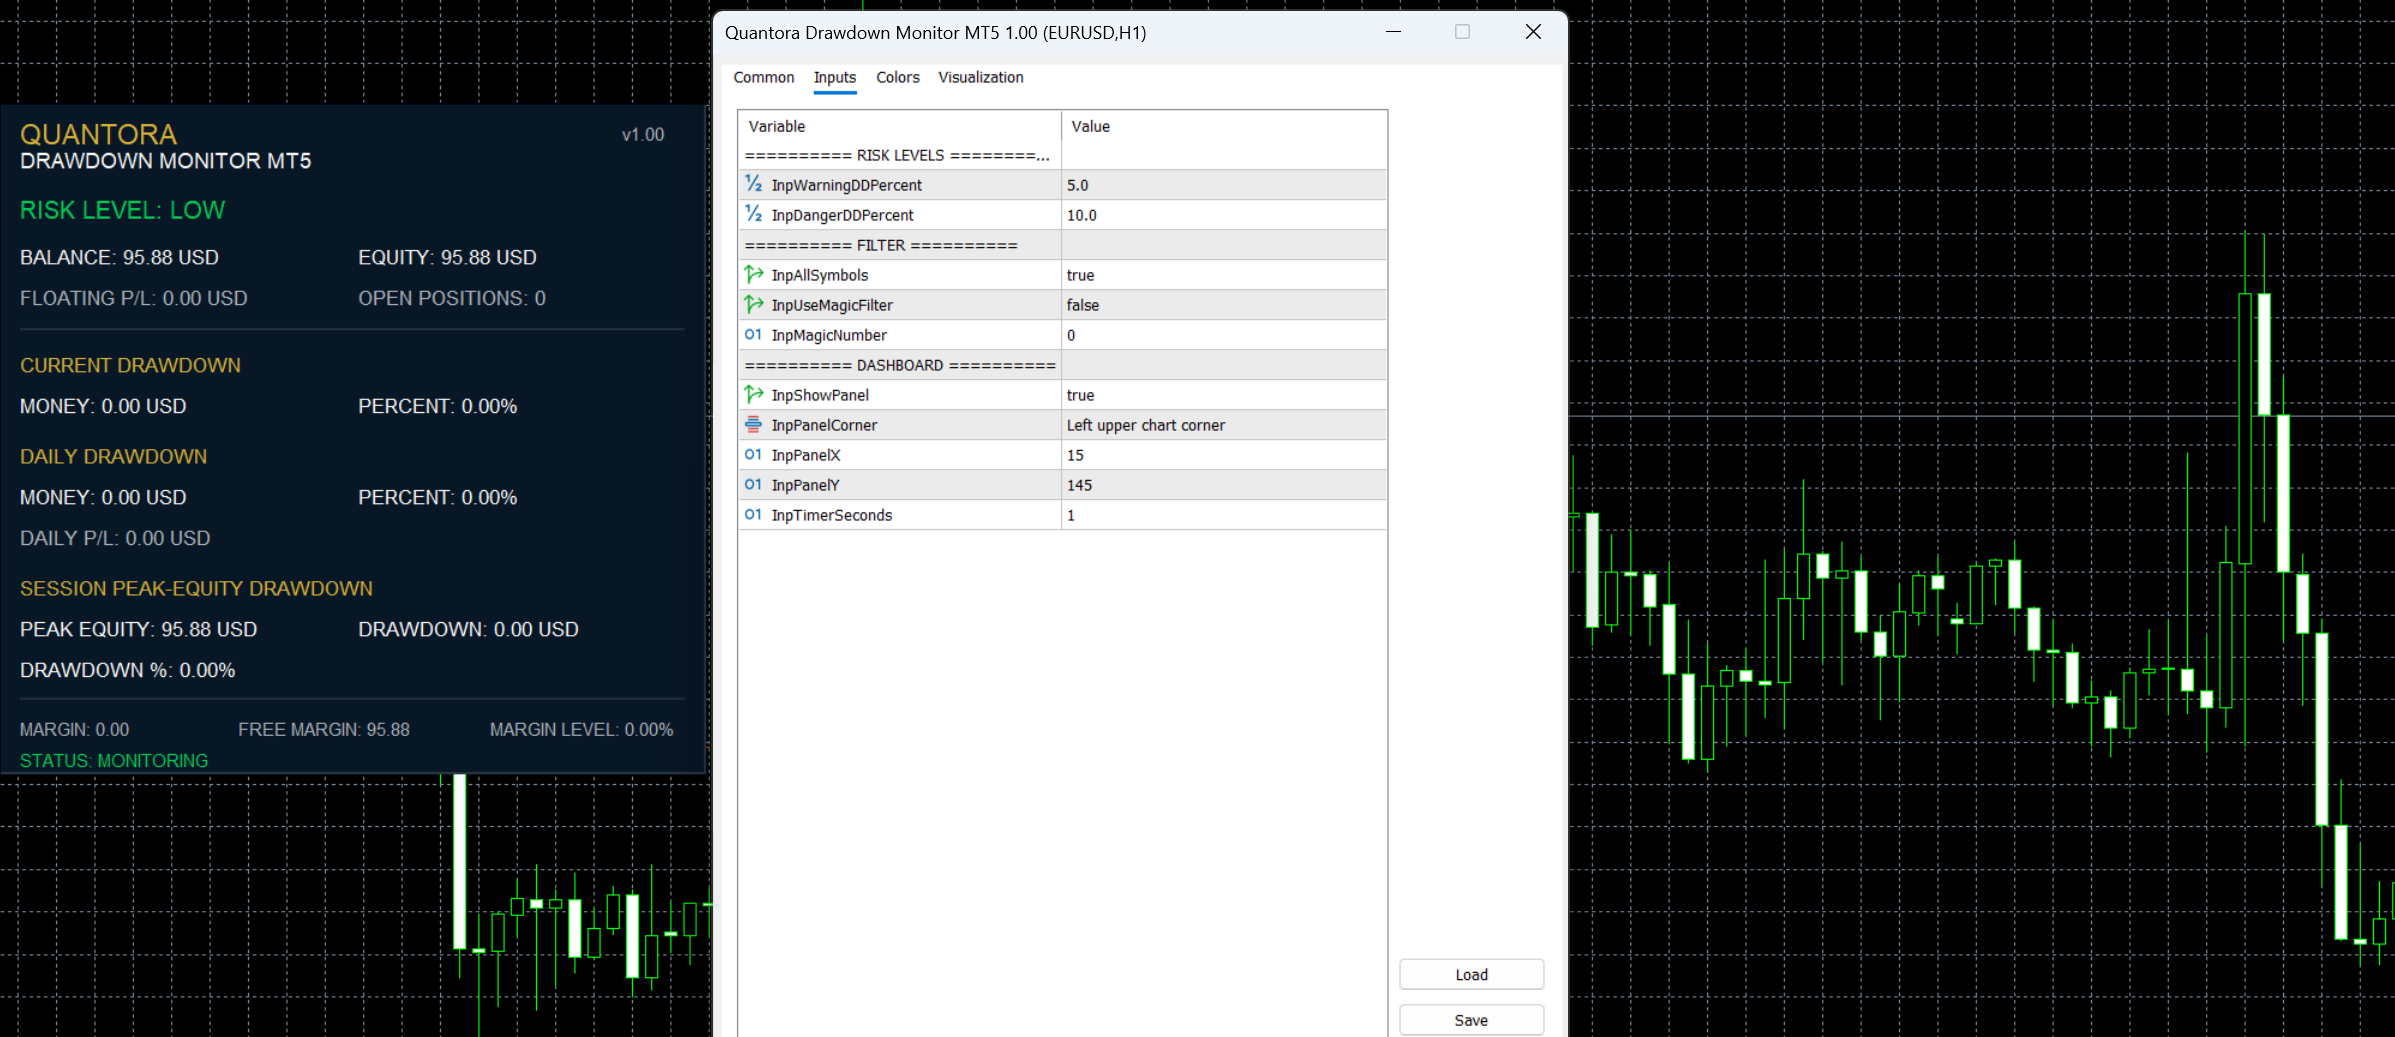Viewport: 2395px width, 1037px height.
Task: Click the InpDangerDDPercent fraction icon
Action: [x=753, y=214]
